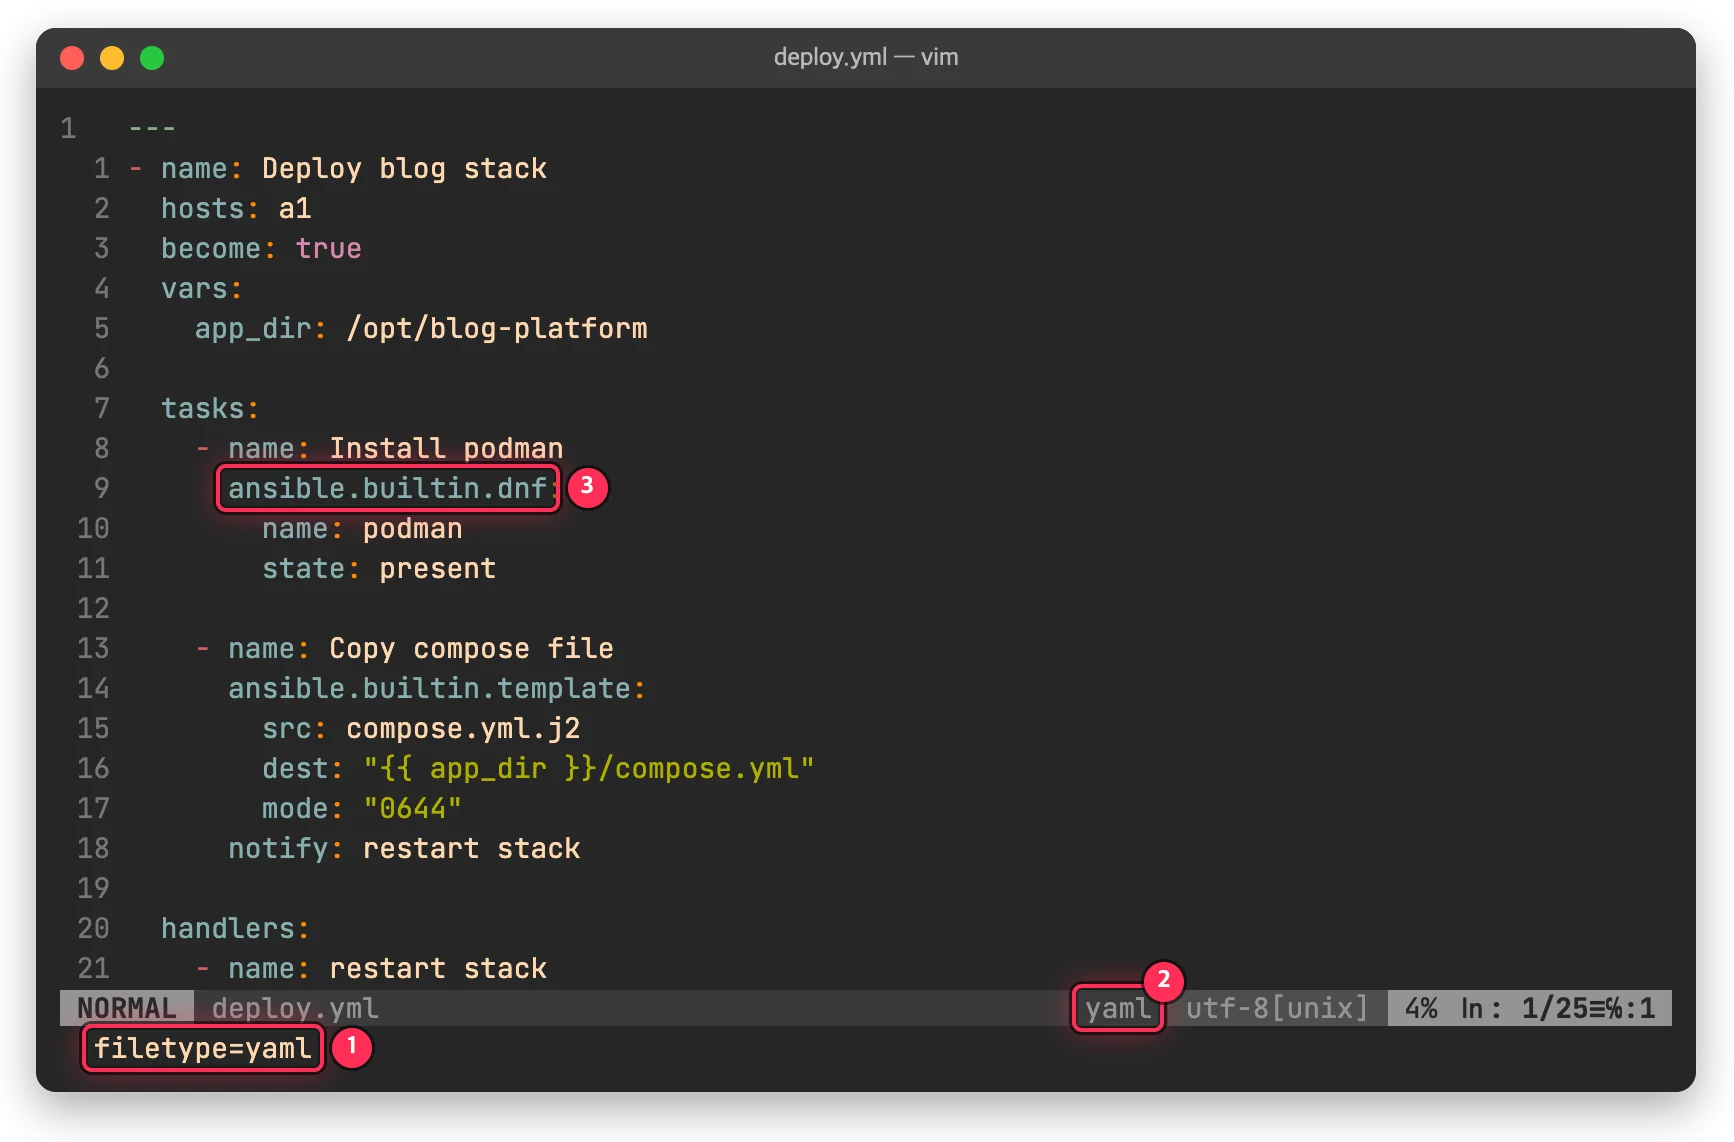Click the "app_dir" variable key
Screen dimensions: 1734x1142
253,328
